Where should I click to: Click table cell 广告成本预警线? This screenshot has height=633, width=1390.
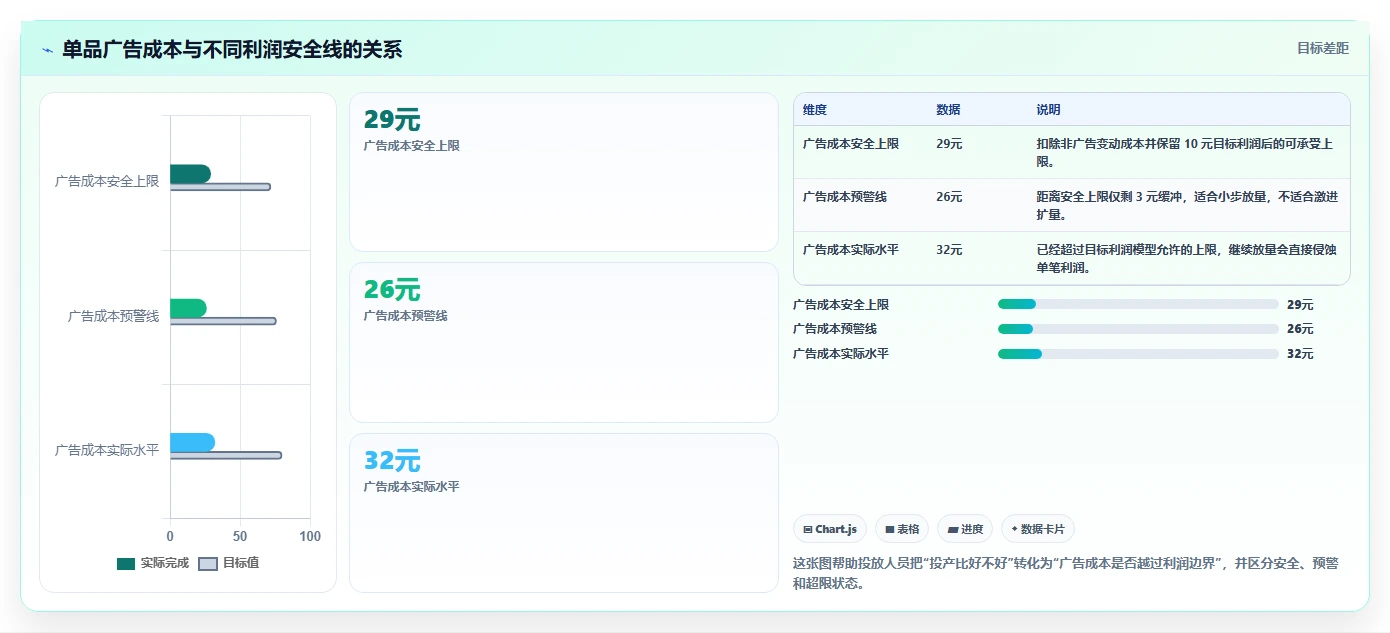pyautogui.click(x=845, y=197)
